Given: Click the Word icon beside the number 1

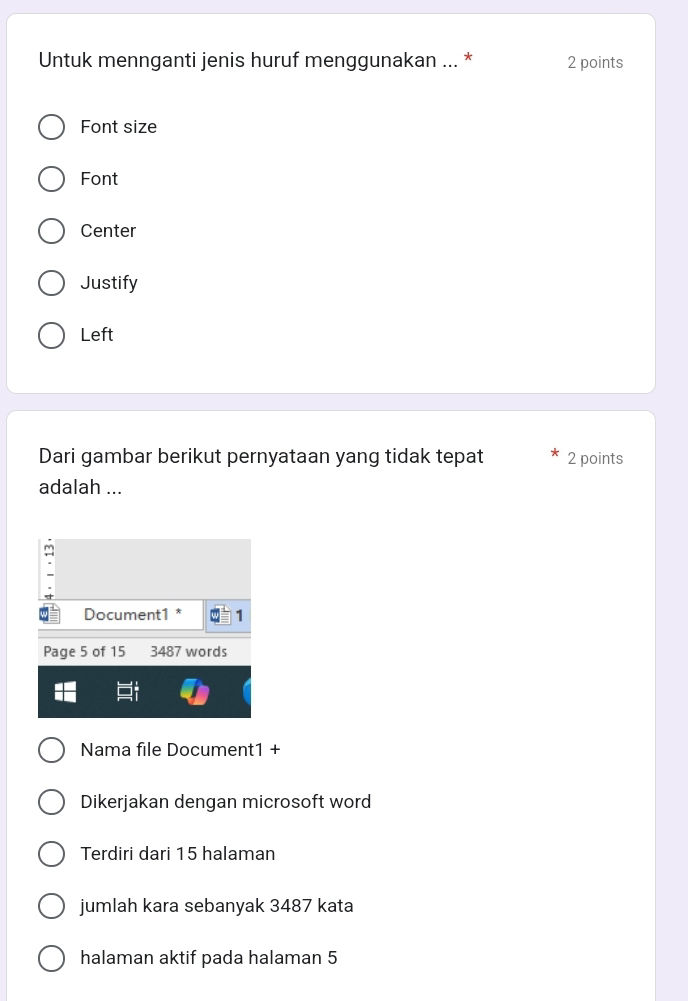Looking at the screenshot, I should tap(219, 614).
